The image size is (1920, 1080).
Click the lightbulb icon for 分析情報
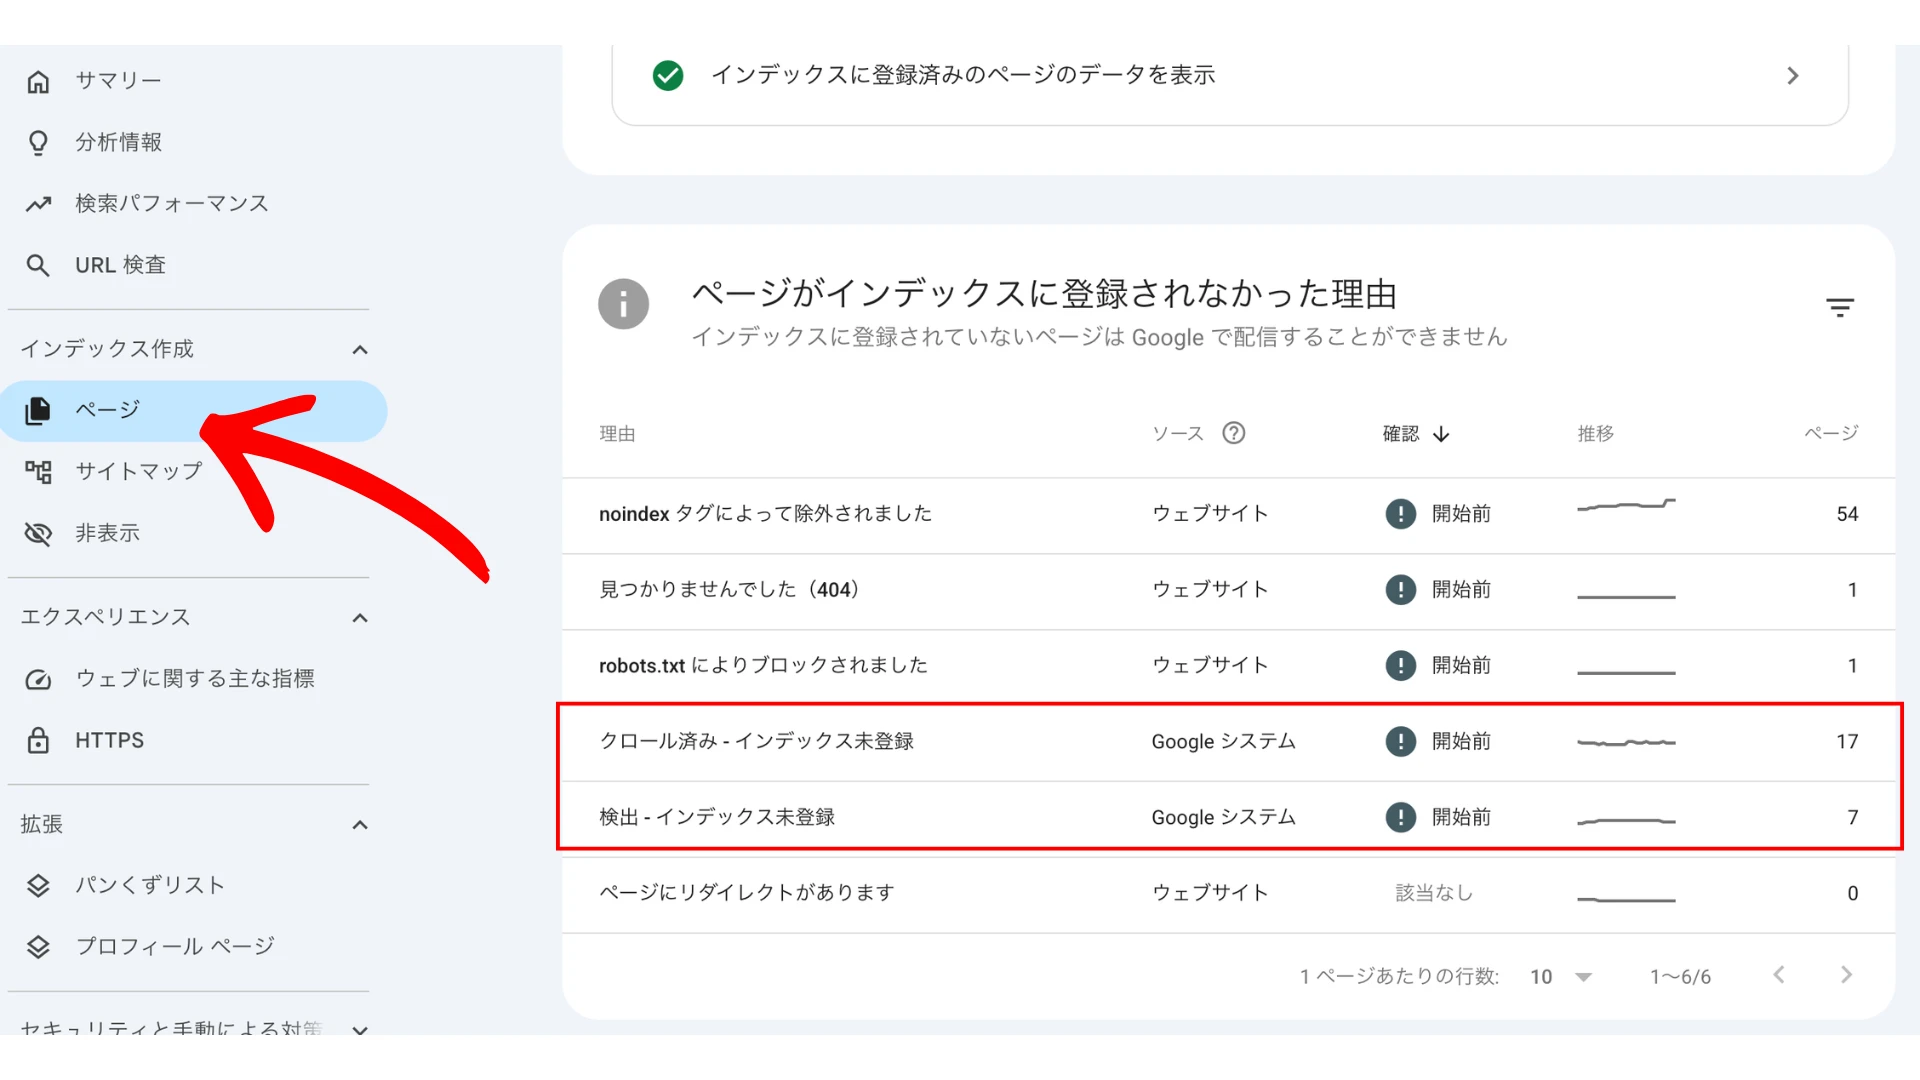tap(38, 143)
